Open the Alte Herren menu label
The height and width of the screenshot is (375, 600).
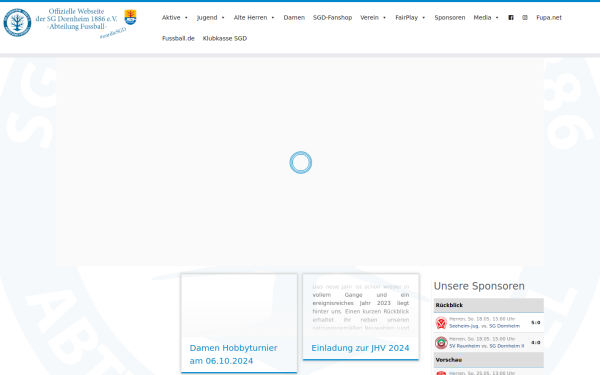click(250, 18)
